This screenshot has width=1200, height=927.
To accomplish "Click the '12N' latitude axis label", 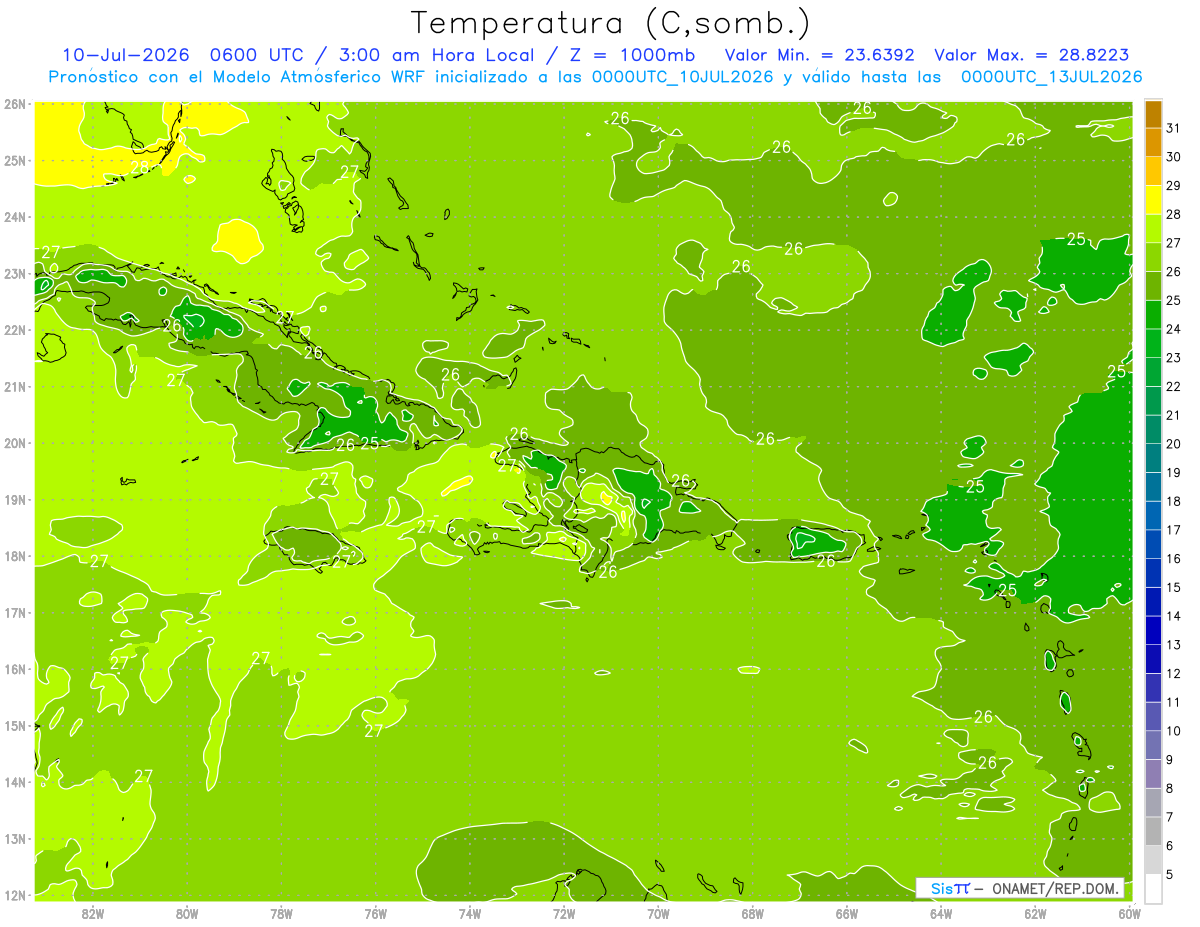I will [x=15, y=895].
